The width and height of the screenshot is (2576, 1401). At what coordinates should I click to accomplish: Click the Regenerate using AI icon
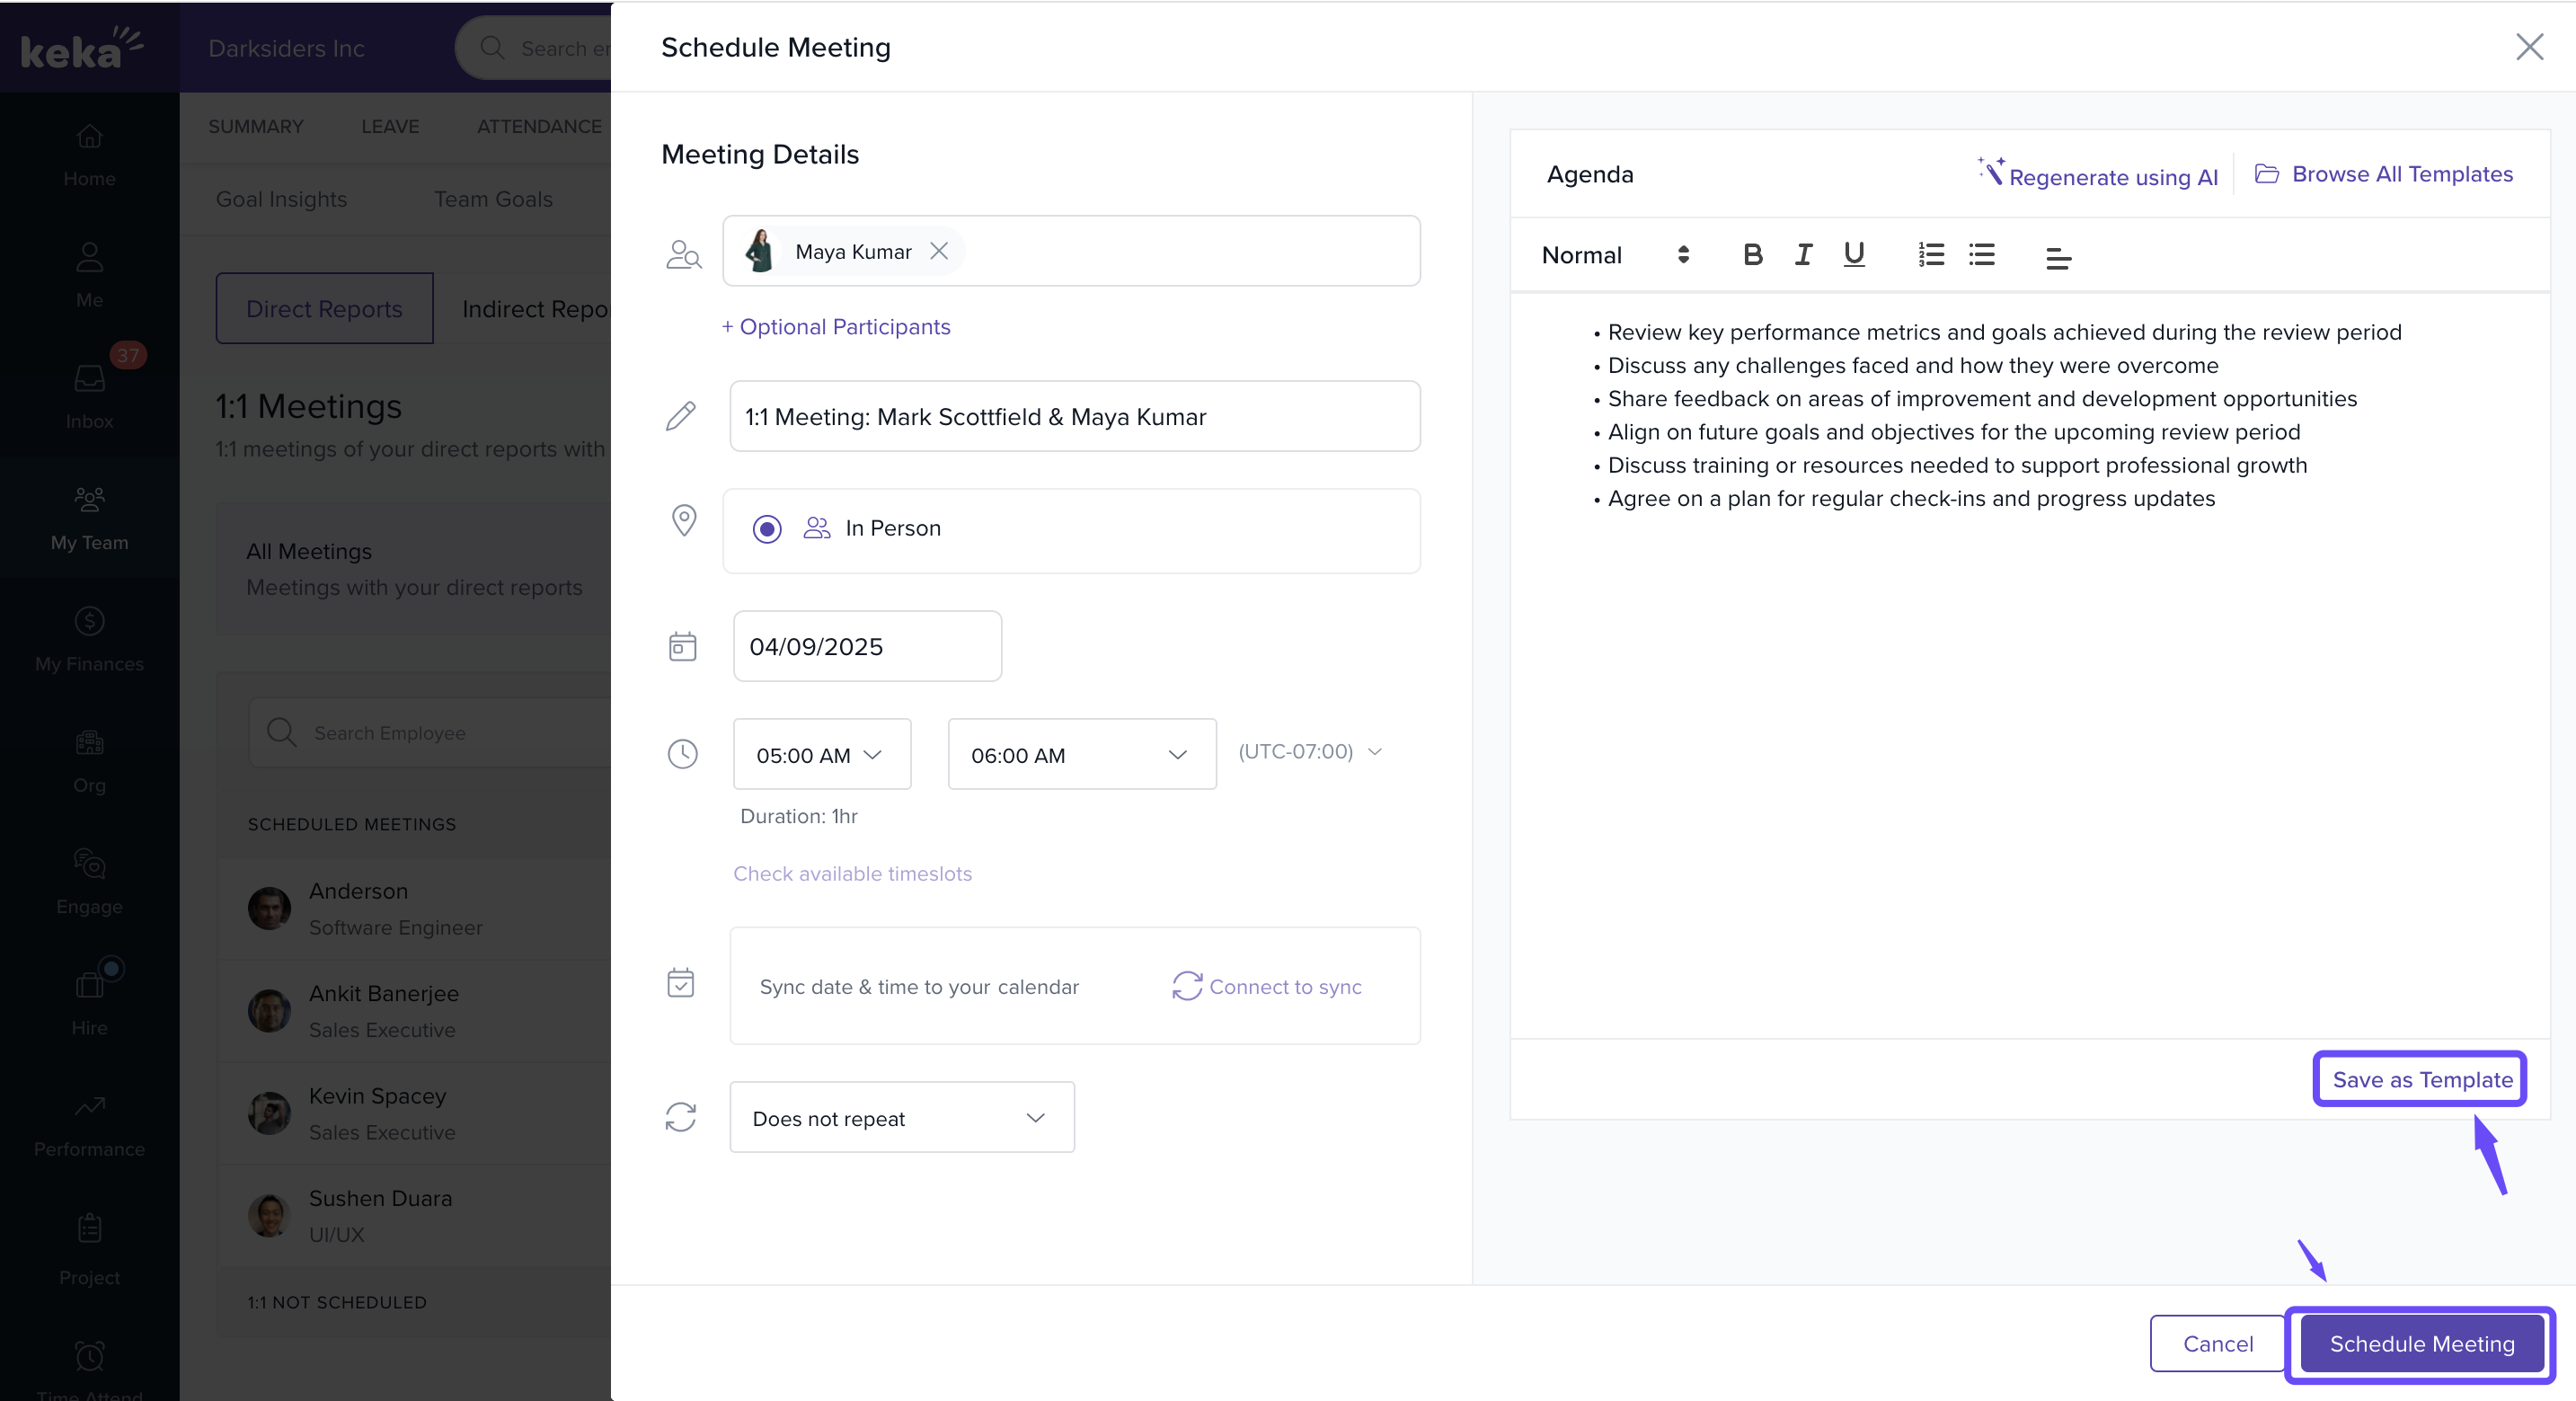(x=1990, y=172)
